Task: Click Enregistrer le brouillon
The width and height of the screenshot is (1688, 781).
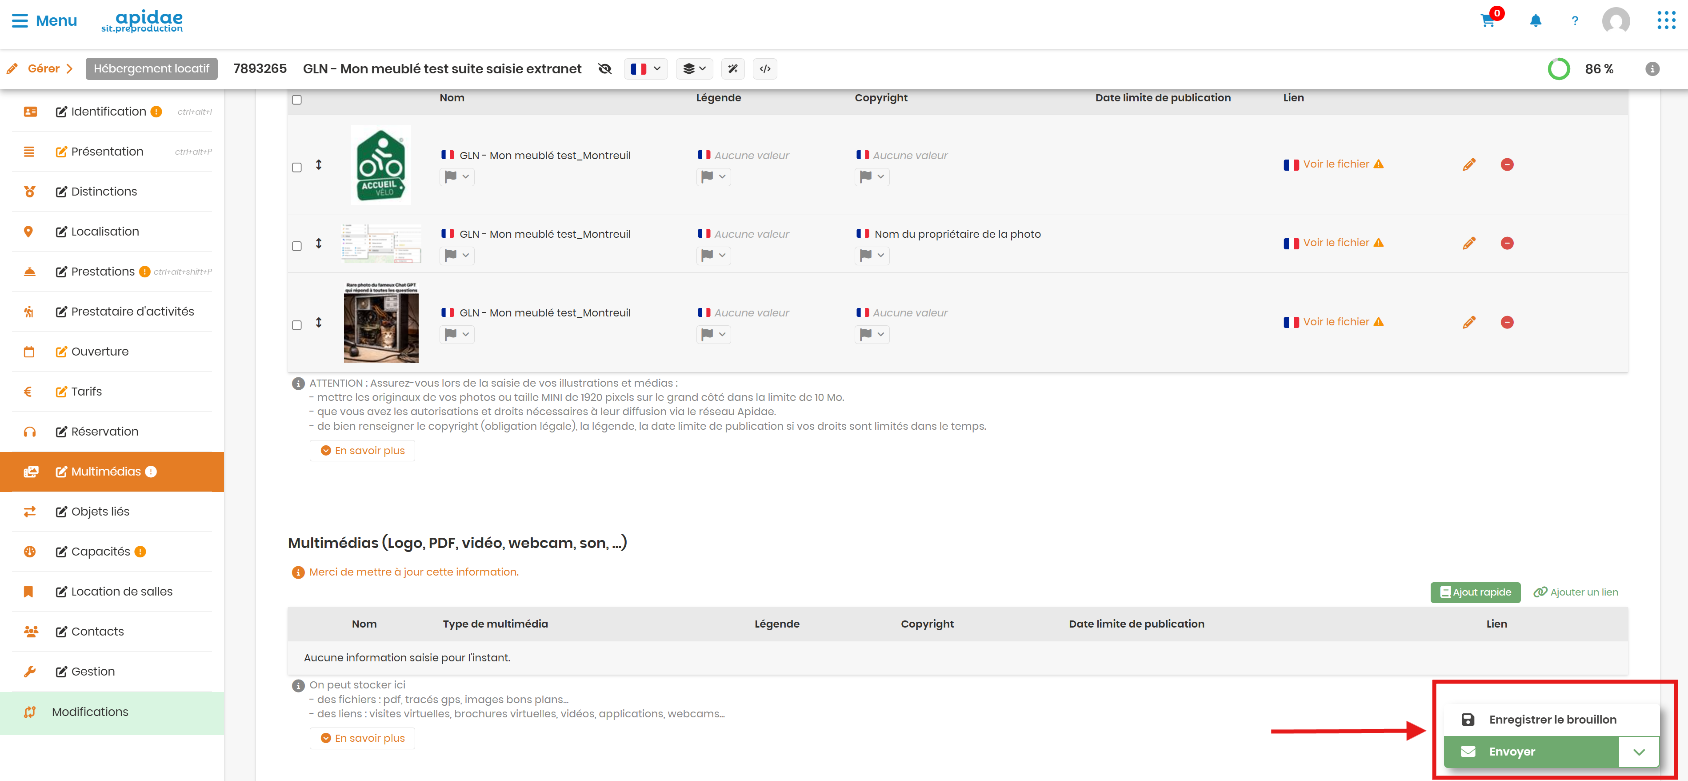Action: tap(1552, 719)
